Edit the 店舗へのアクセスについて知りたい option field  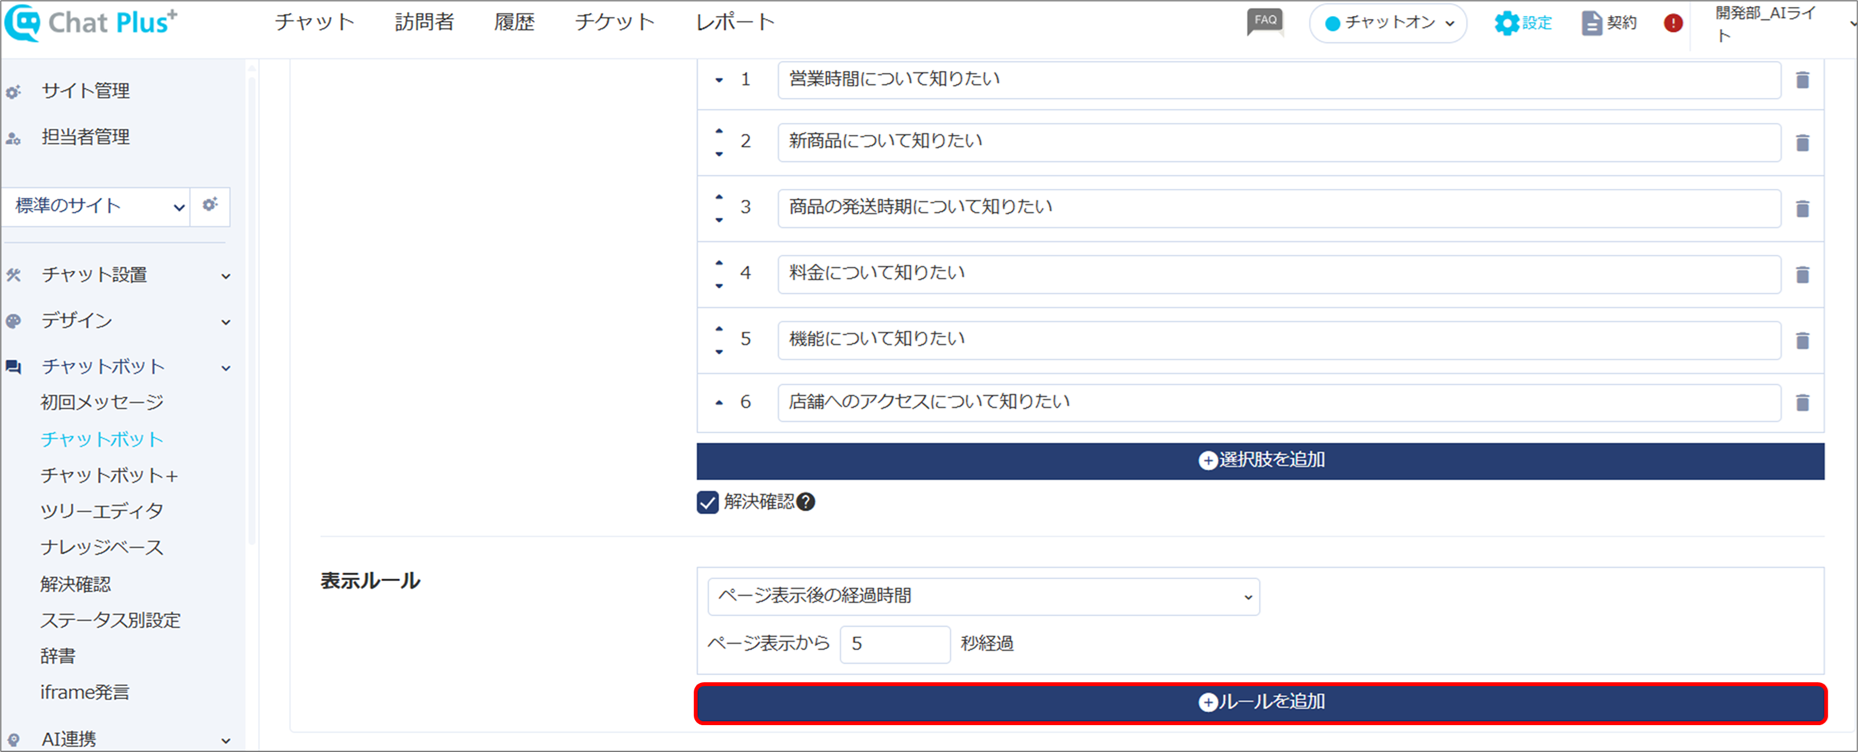1279,402
